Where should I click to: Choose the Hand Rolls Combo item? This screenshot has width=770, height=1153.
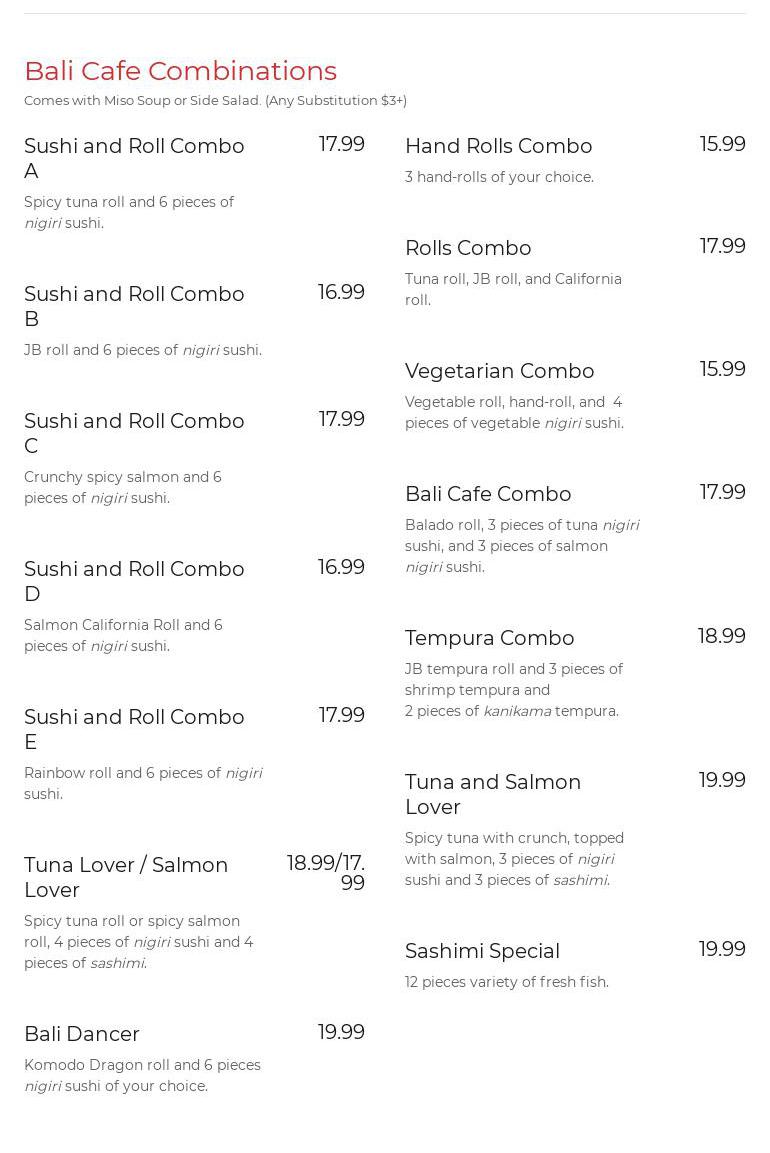(x=498, y=146)
